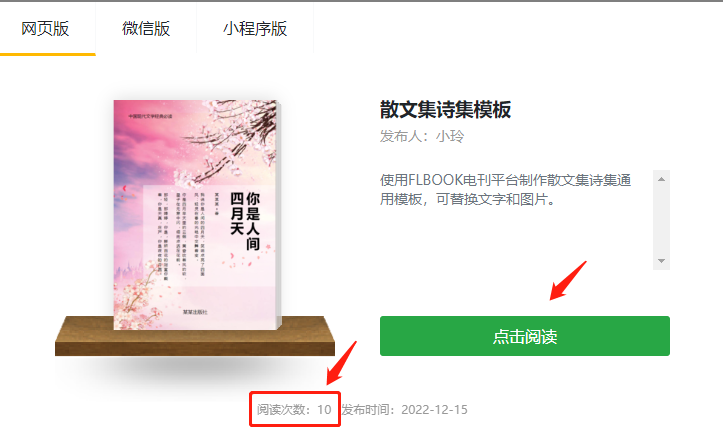Screen dimensions: 723x434
Task: Click the FLBOOK description text
Action: [505, 190]
